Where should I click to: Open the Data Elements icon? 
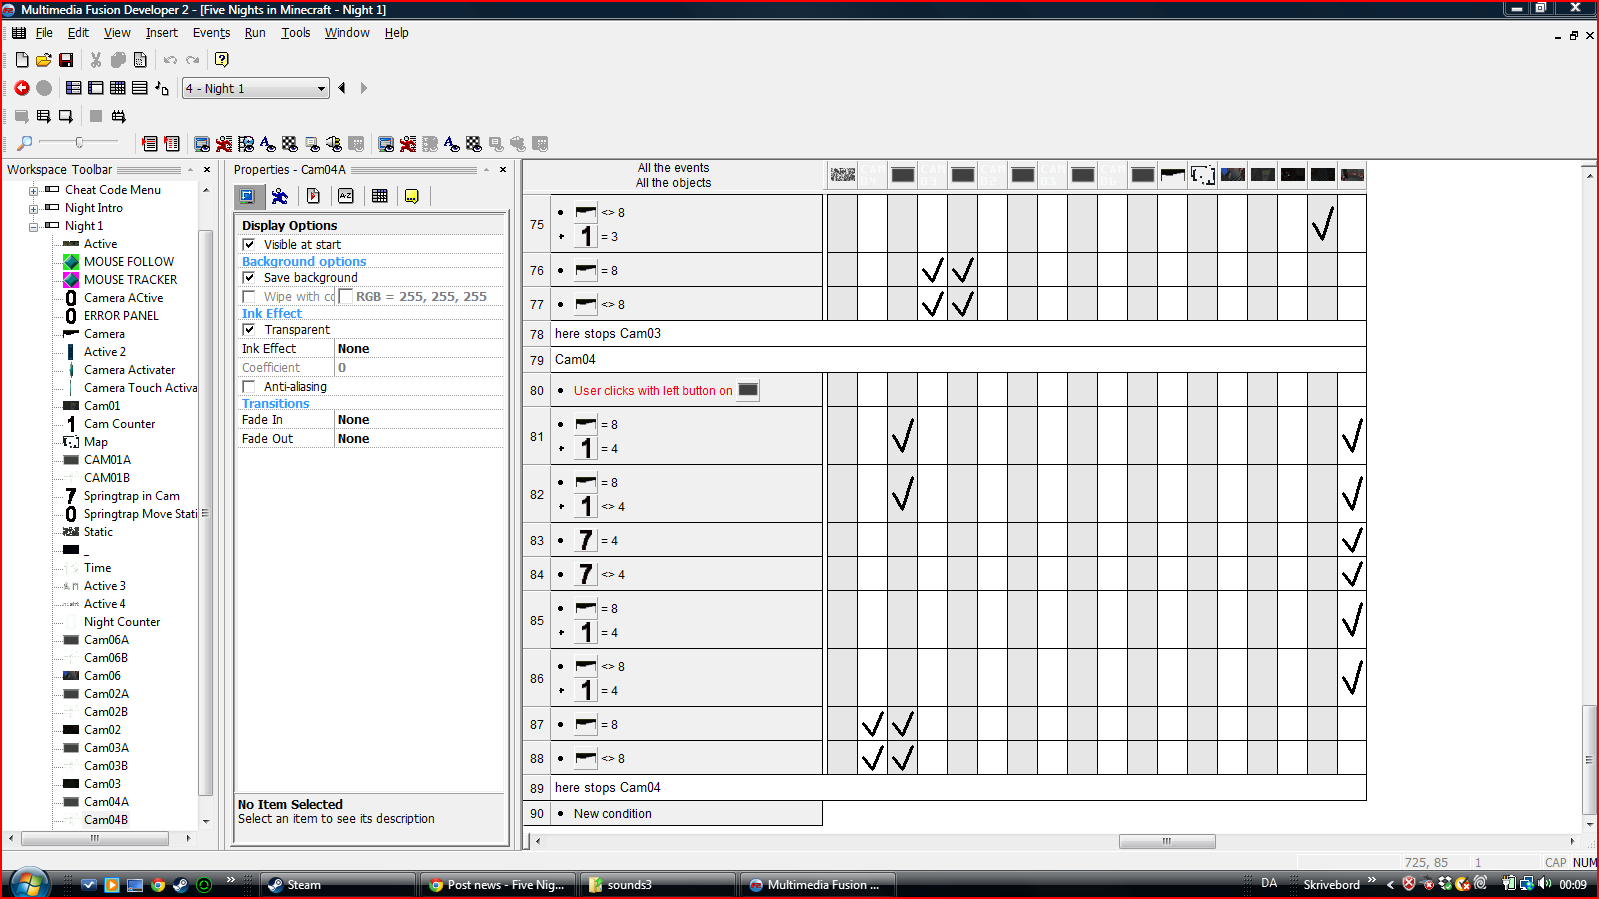point(162,88)
